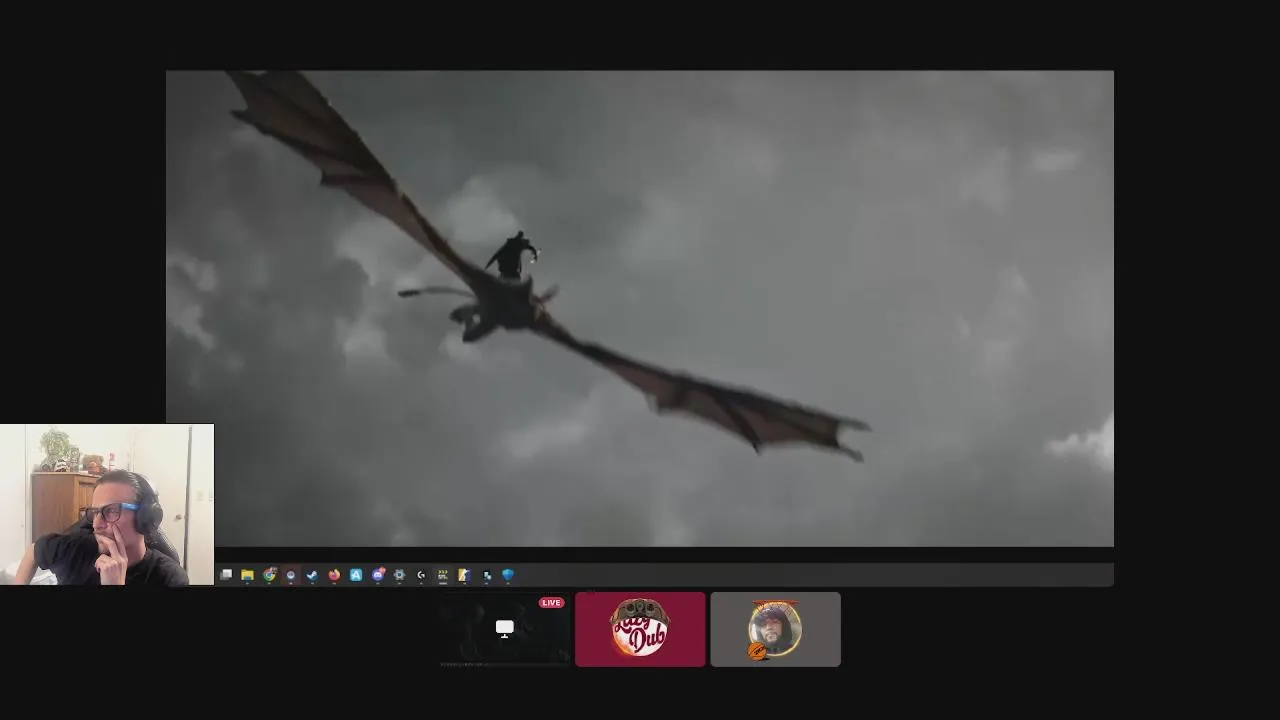
Task: Click the shared dragon video stream
Action: [640, 308]
